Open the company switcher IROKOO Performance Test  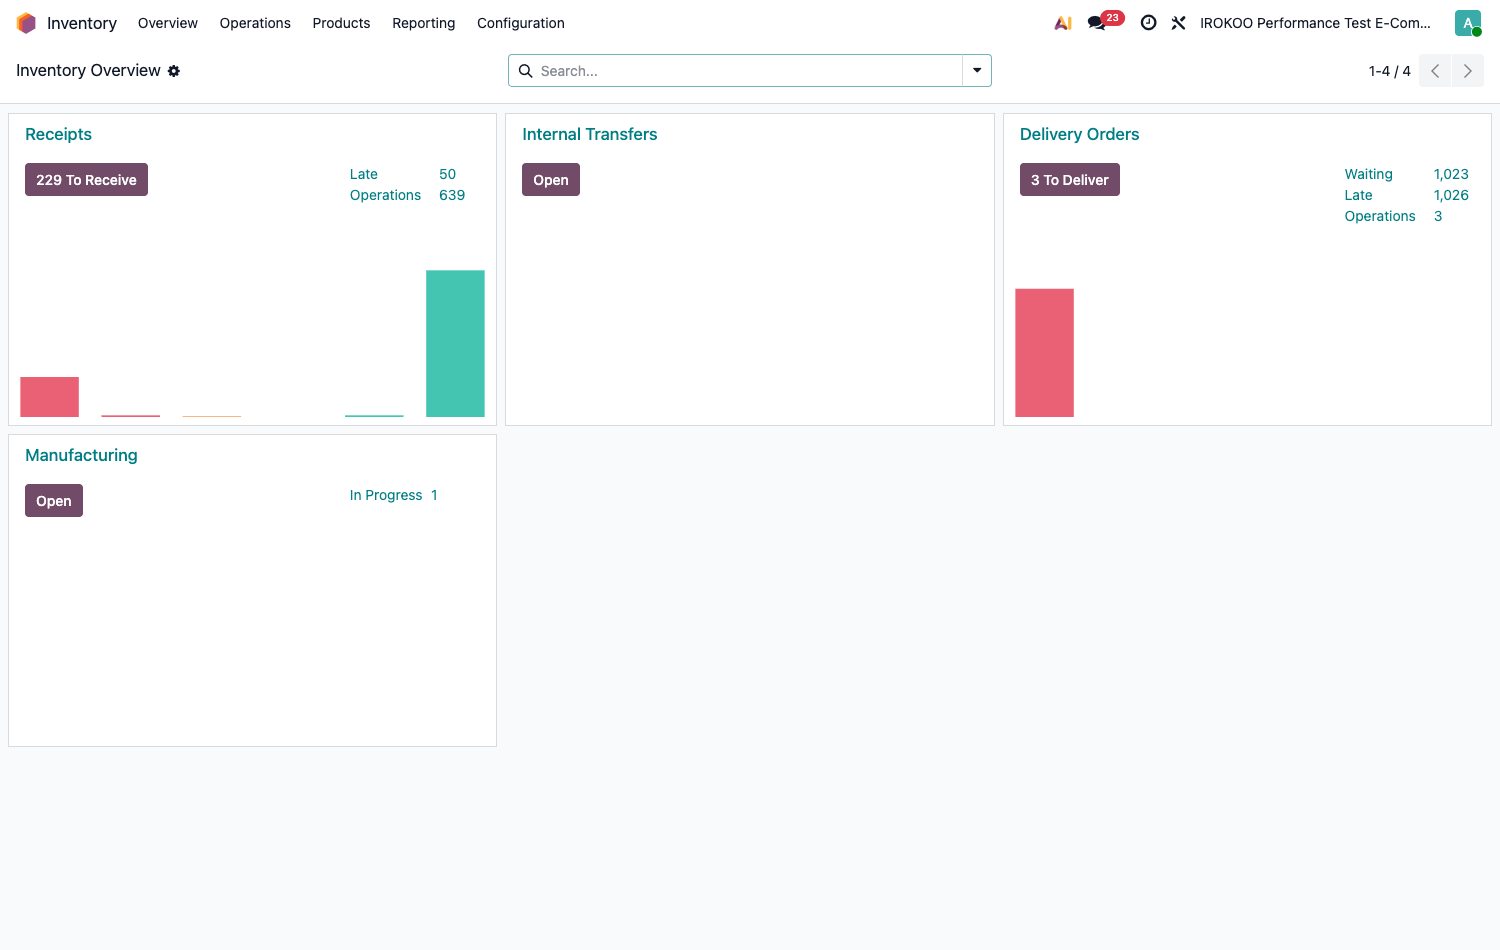tap(1315, 23)
